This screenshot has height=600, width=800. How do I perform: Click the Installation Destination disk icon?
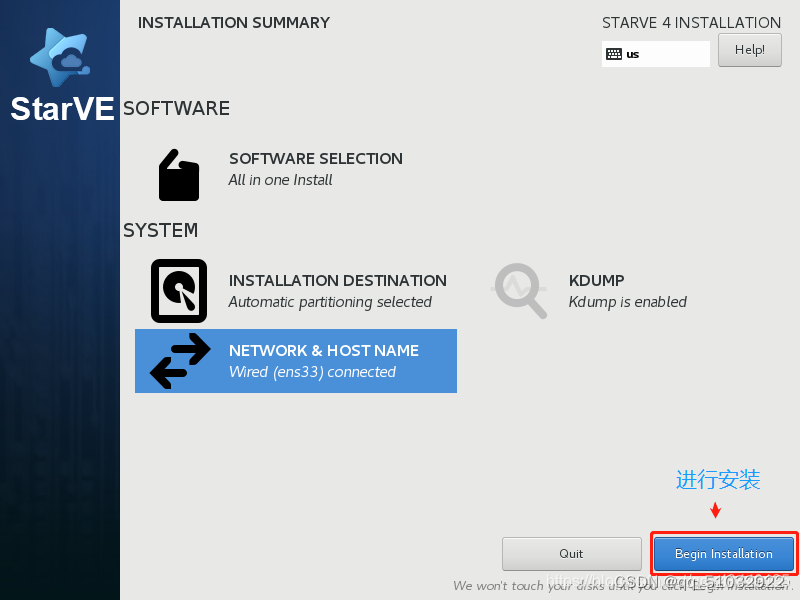[179, 291]
